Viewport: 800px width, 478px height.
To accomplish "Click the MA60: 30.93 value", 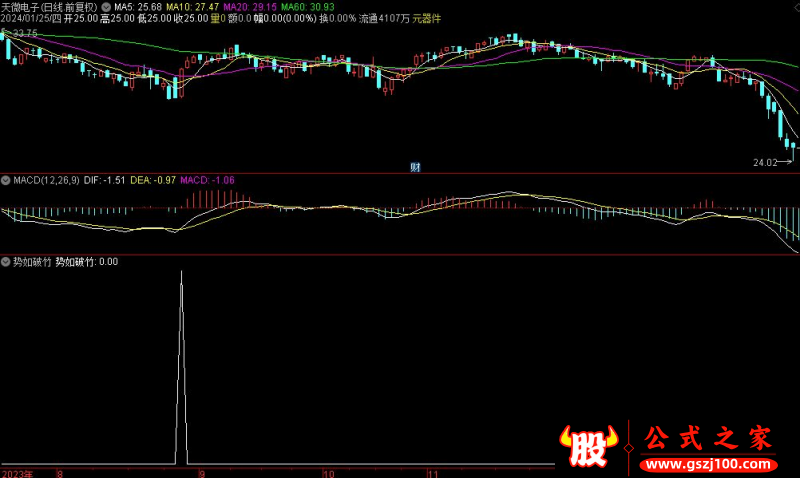I will click(308, 7).
